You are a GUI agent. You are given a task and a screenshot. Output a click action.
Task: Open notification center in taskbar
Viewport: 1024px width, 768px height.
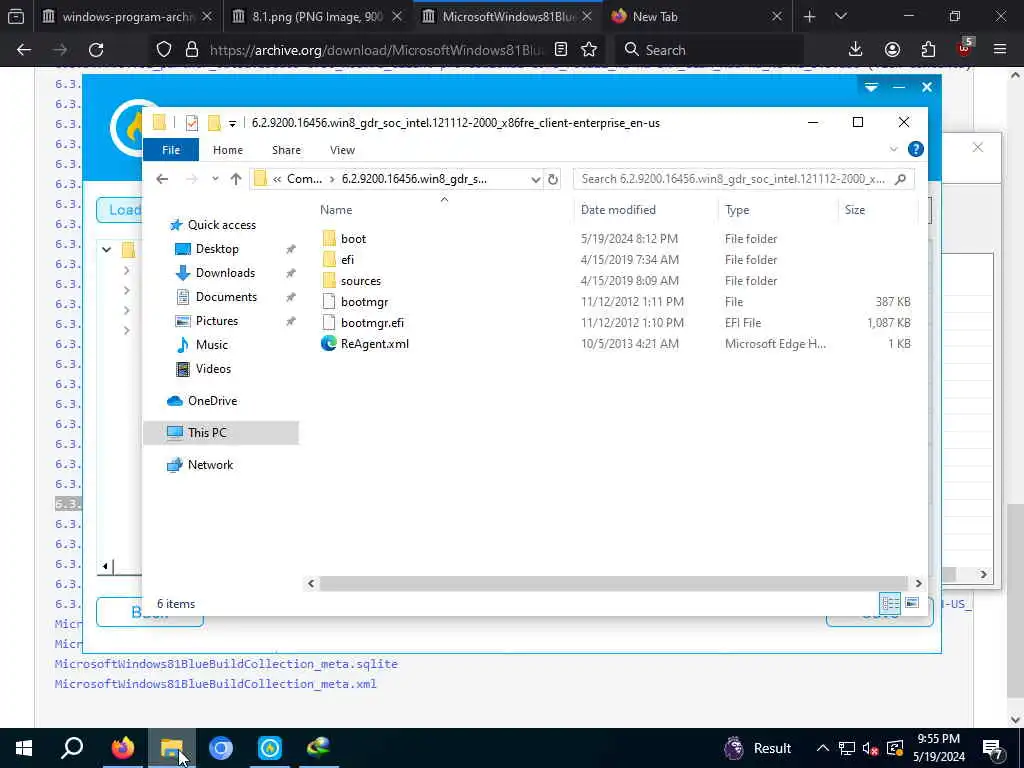[x=993, y=748]
